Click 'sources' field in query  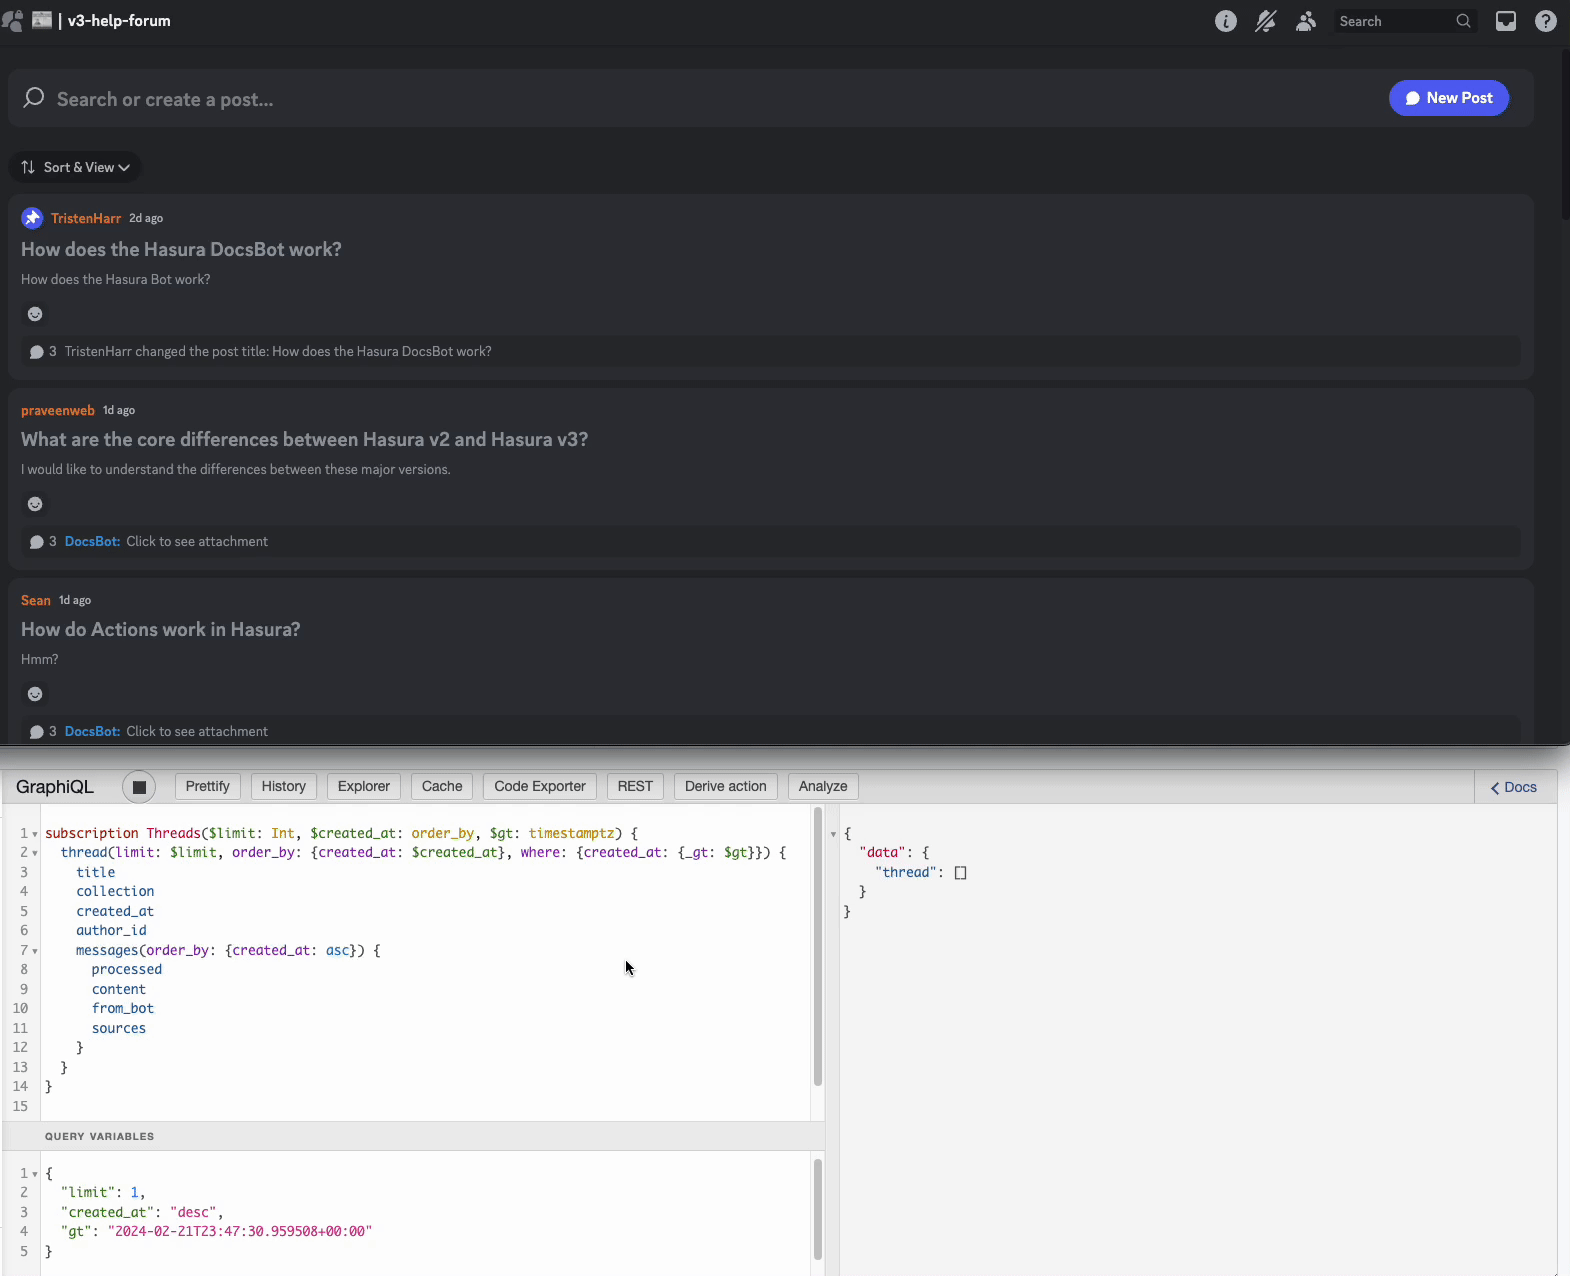(119, 1028)
